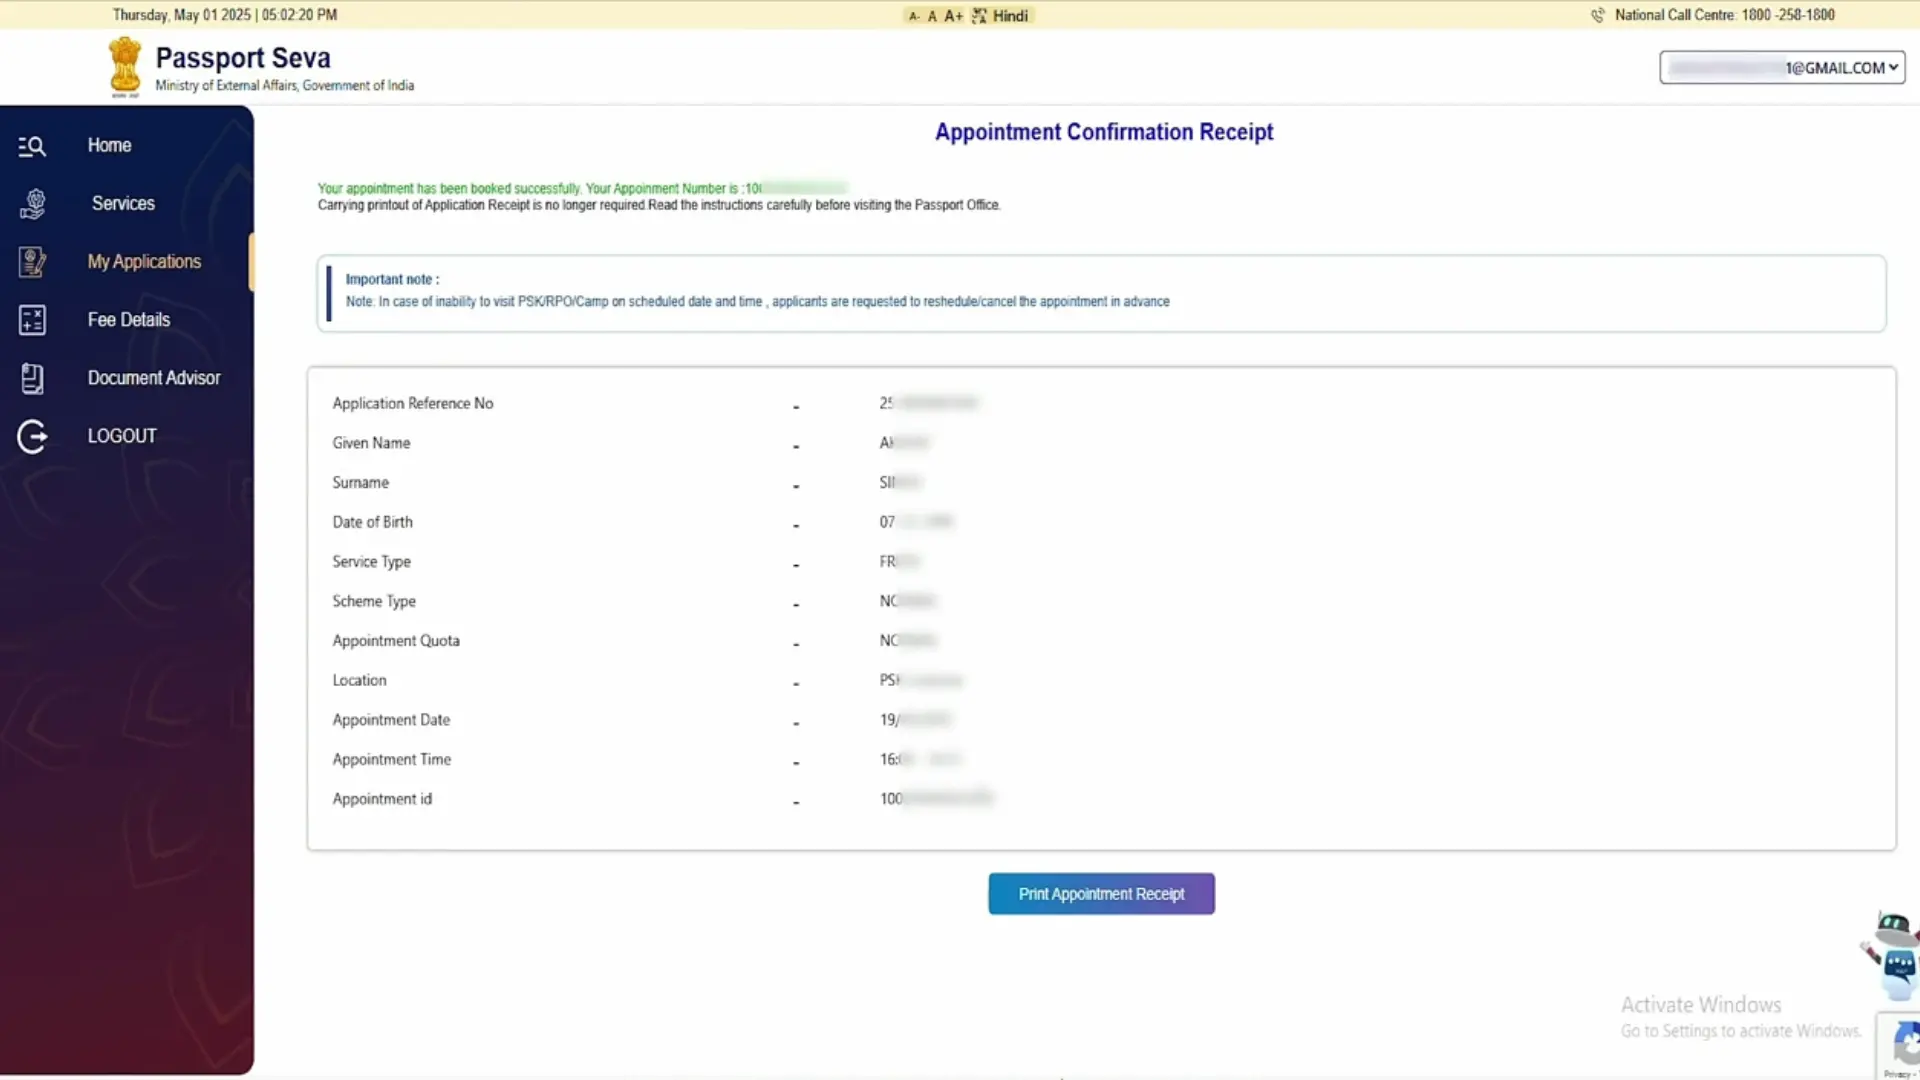This screenshot has height=1080, width=1920.
Task: Click the Scheme Type label
Action: (374, 601)
